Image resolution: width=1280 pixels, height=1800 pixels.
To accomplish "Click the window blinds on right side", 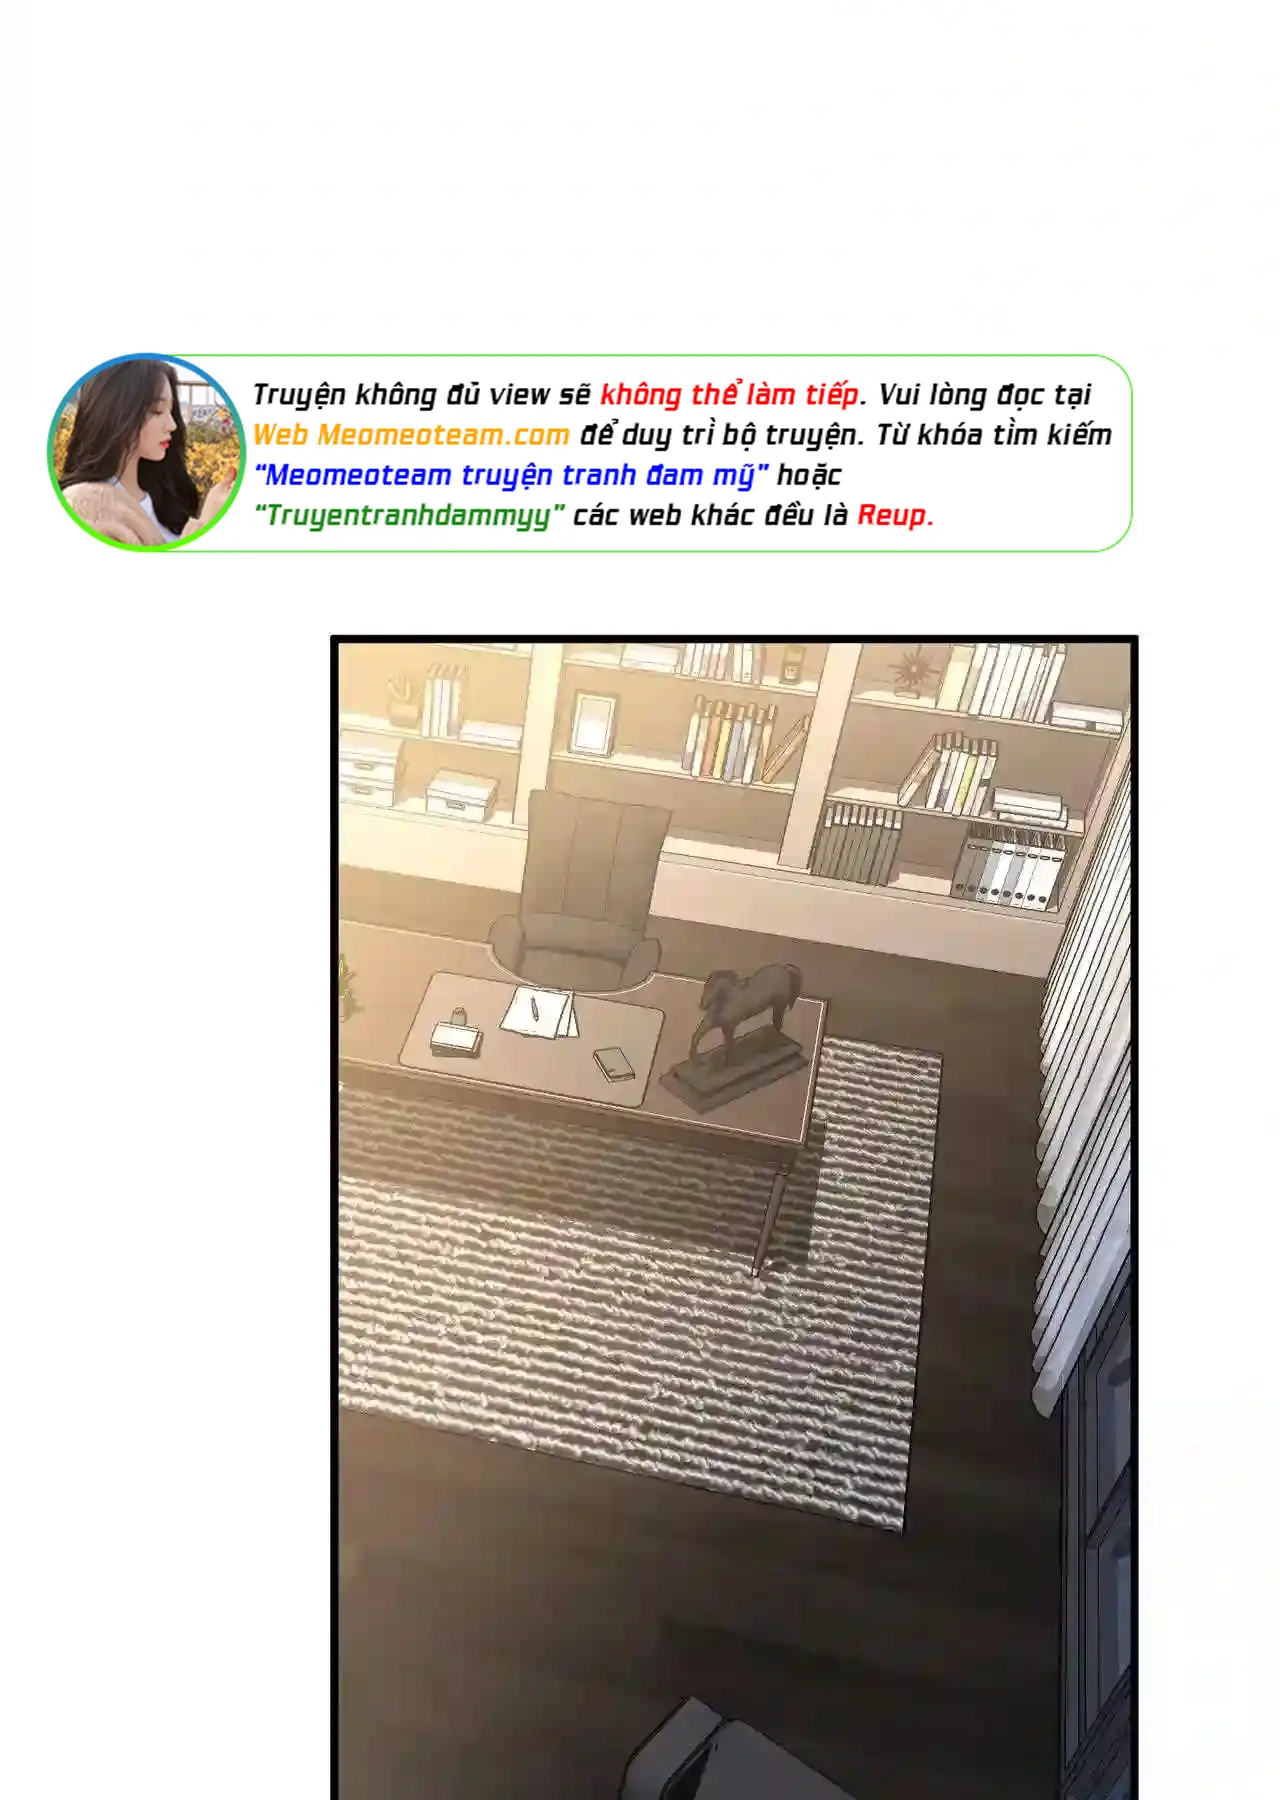I will (x=1085, y=1060).
